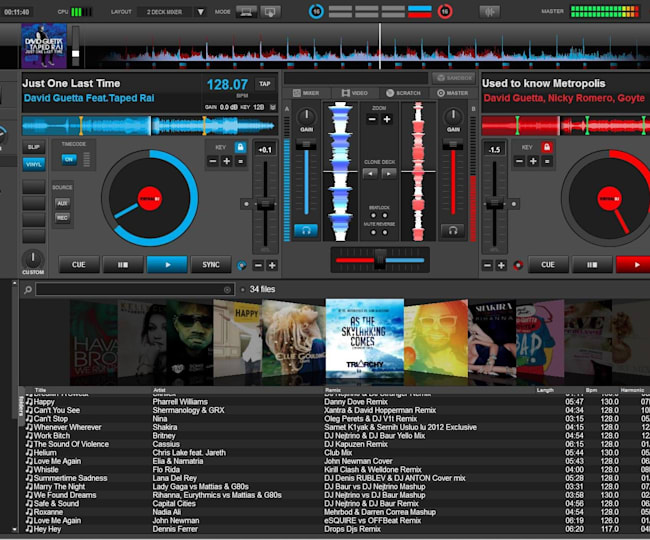Switch to VIDEO tab
The image size is (650, 540).
[x=355, y=93]
